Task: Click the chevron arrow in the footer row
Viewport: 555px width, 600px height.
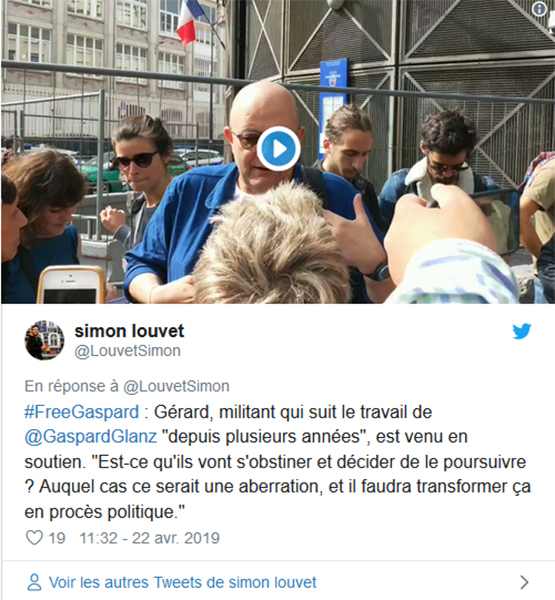Action: coord(524,582)
